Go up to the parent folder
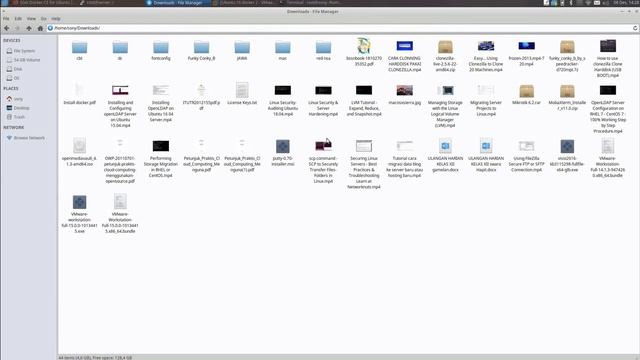640x360 pixels. [x=29, y=28]
